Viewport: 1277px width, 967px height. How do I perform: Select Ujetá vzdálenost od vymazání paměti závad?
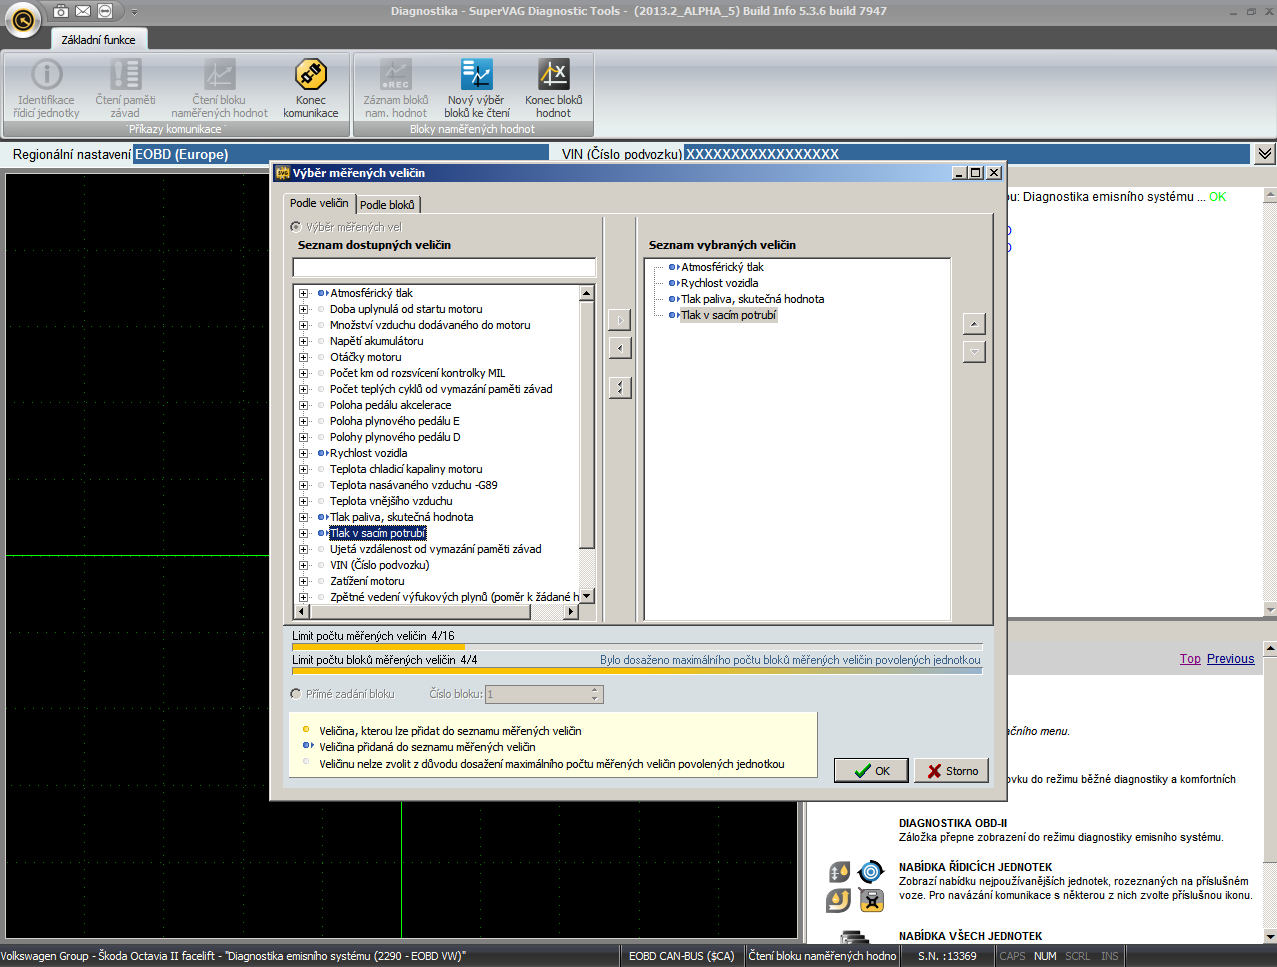435,549
